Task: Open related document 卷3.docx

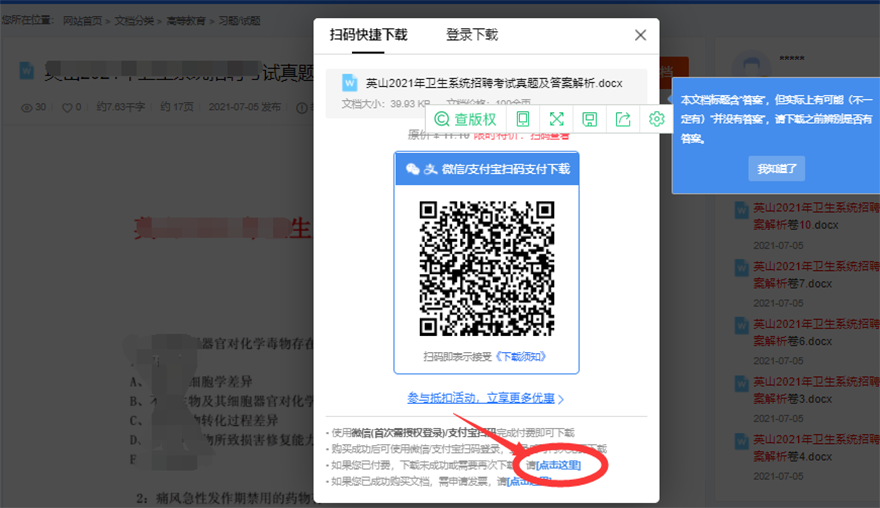Action: pyautogui.click(x=816, y=390)
